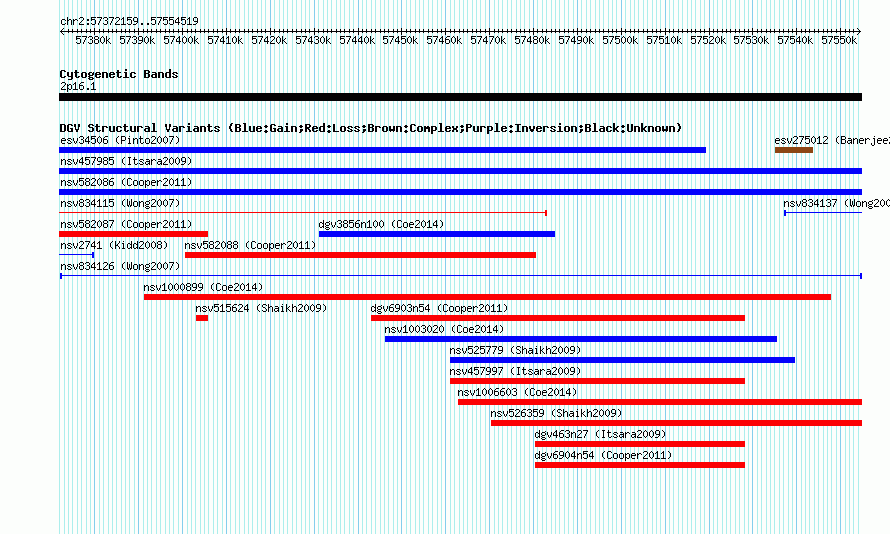Click the 57420k ruler position
Viewport: 890px width, 534px height.
(269, 40)
